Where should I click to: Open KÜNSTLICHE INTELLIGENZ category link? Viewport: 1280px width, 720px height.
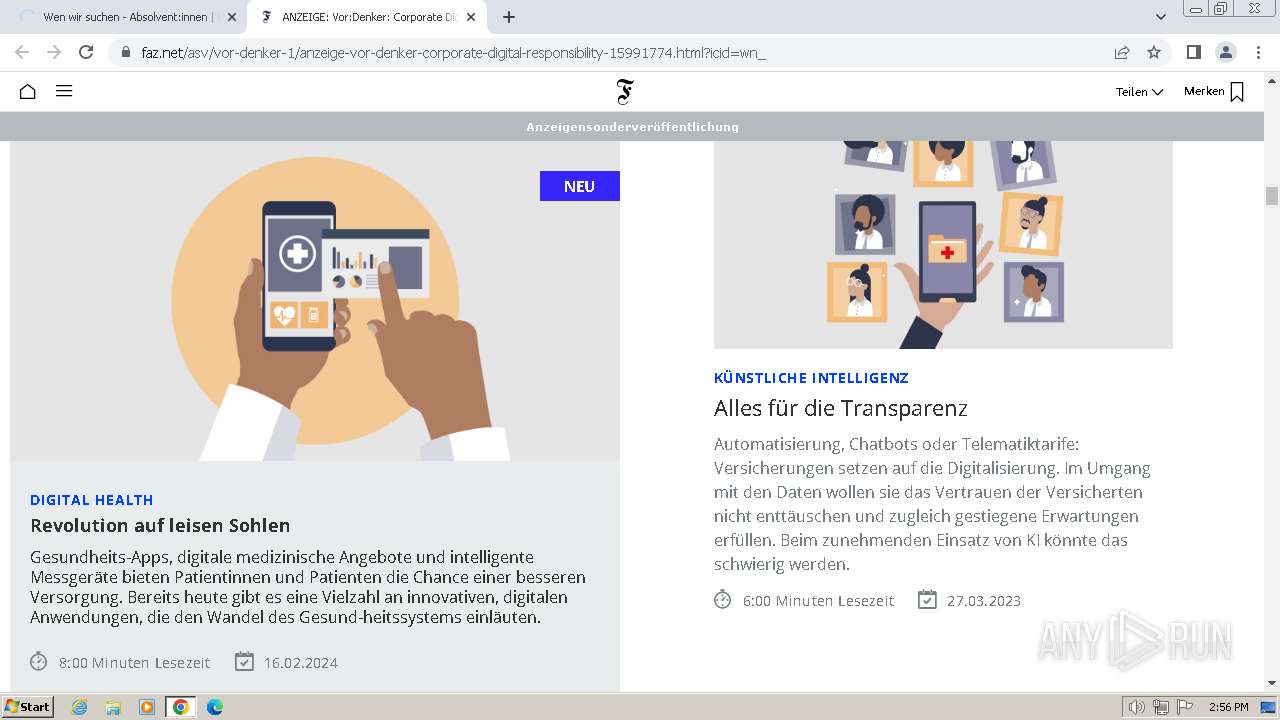coord(811,378)
